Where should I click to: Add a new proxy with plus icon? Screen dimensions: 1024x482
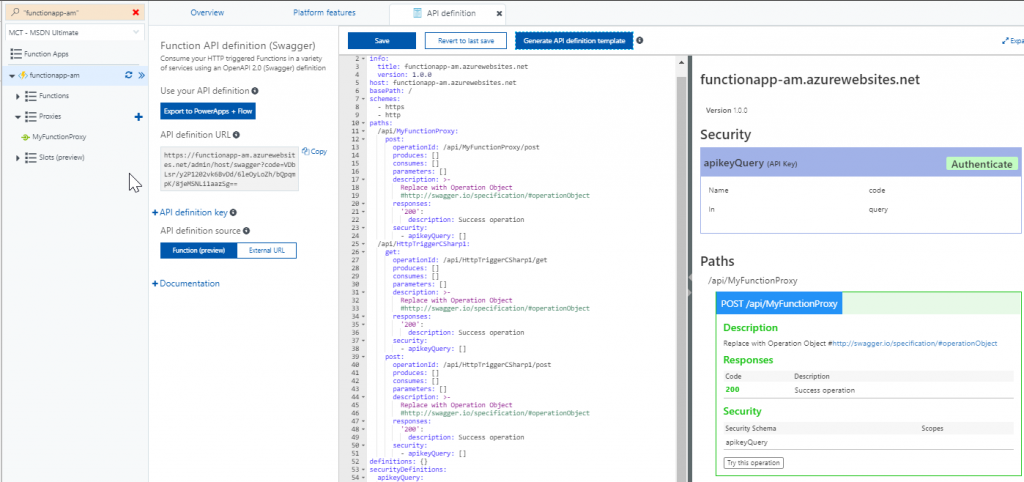click(138, 117)
